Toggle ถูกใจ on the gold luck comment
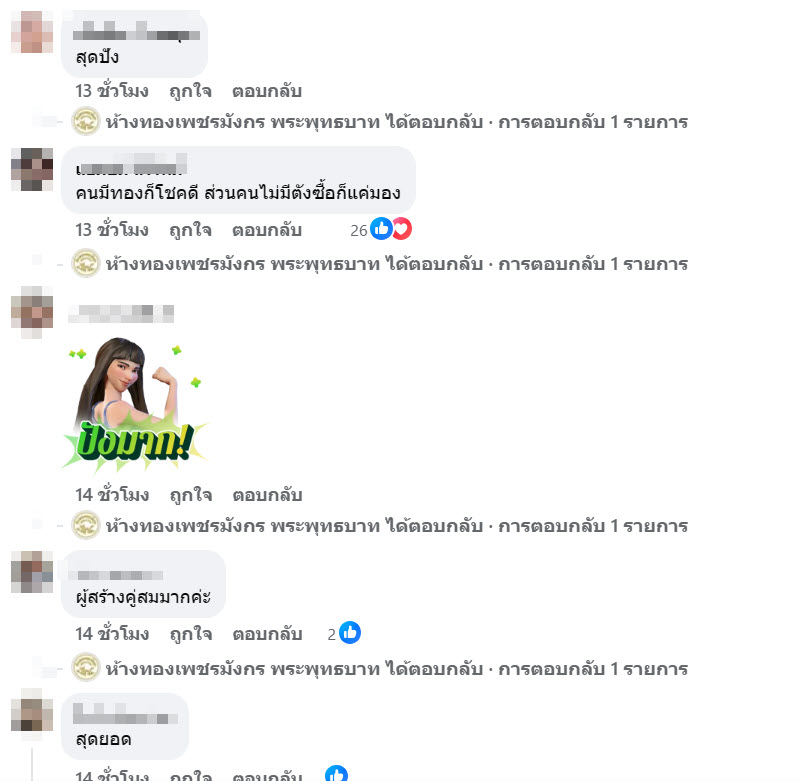 [x=191, y=230]
